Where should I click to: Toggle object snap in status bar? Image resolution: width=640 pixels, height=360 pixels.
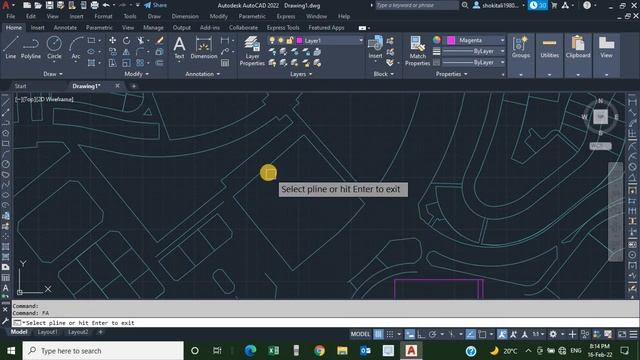coord(482,334)
